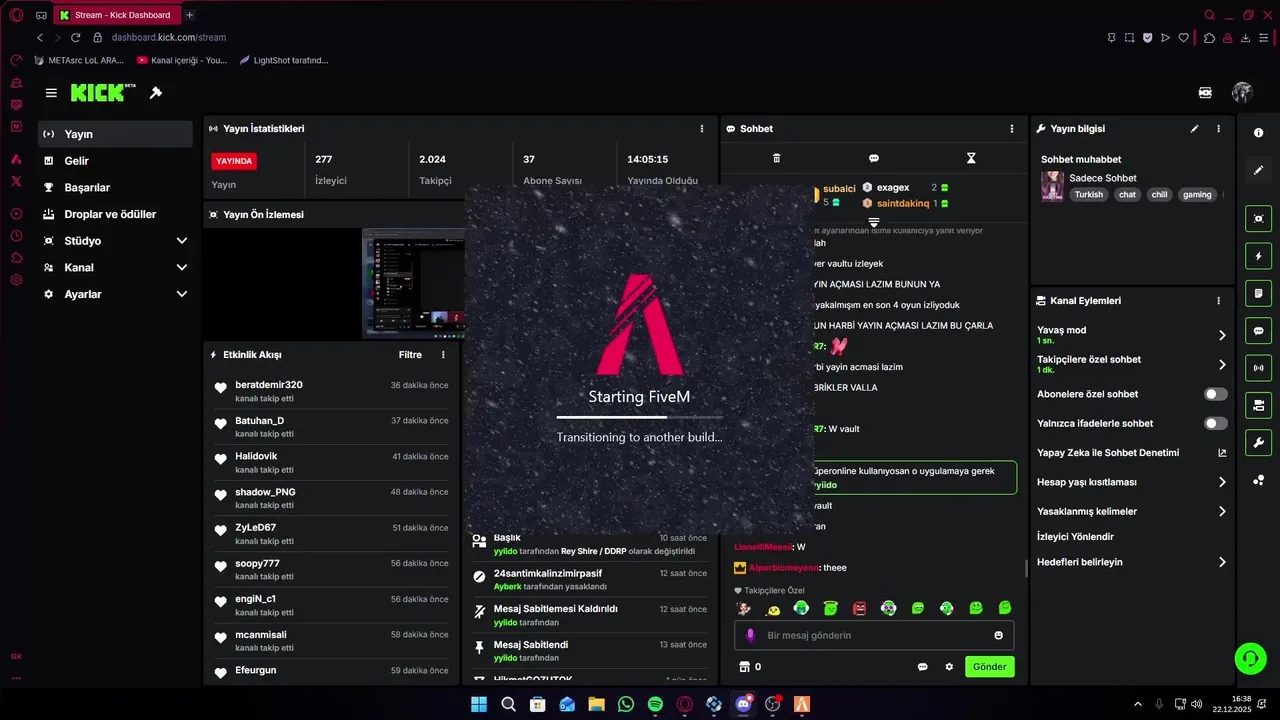Open Yasaklanmış kelimeler options arrow
Screen dimensions: 1280x720
click(x=1222, y=511)
